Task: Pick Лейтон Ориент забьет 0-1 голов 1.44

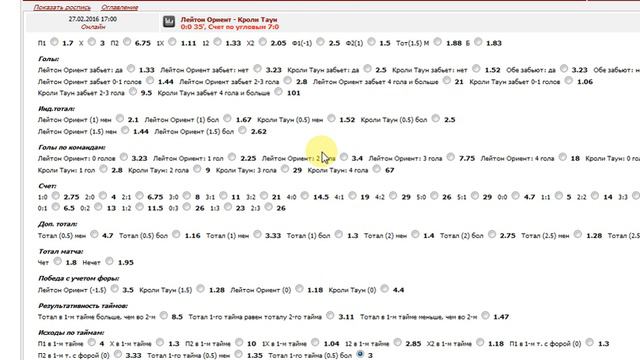Action: tap(150, 80)
